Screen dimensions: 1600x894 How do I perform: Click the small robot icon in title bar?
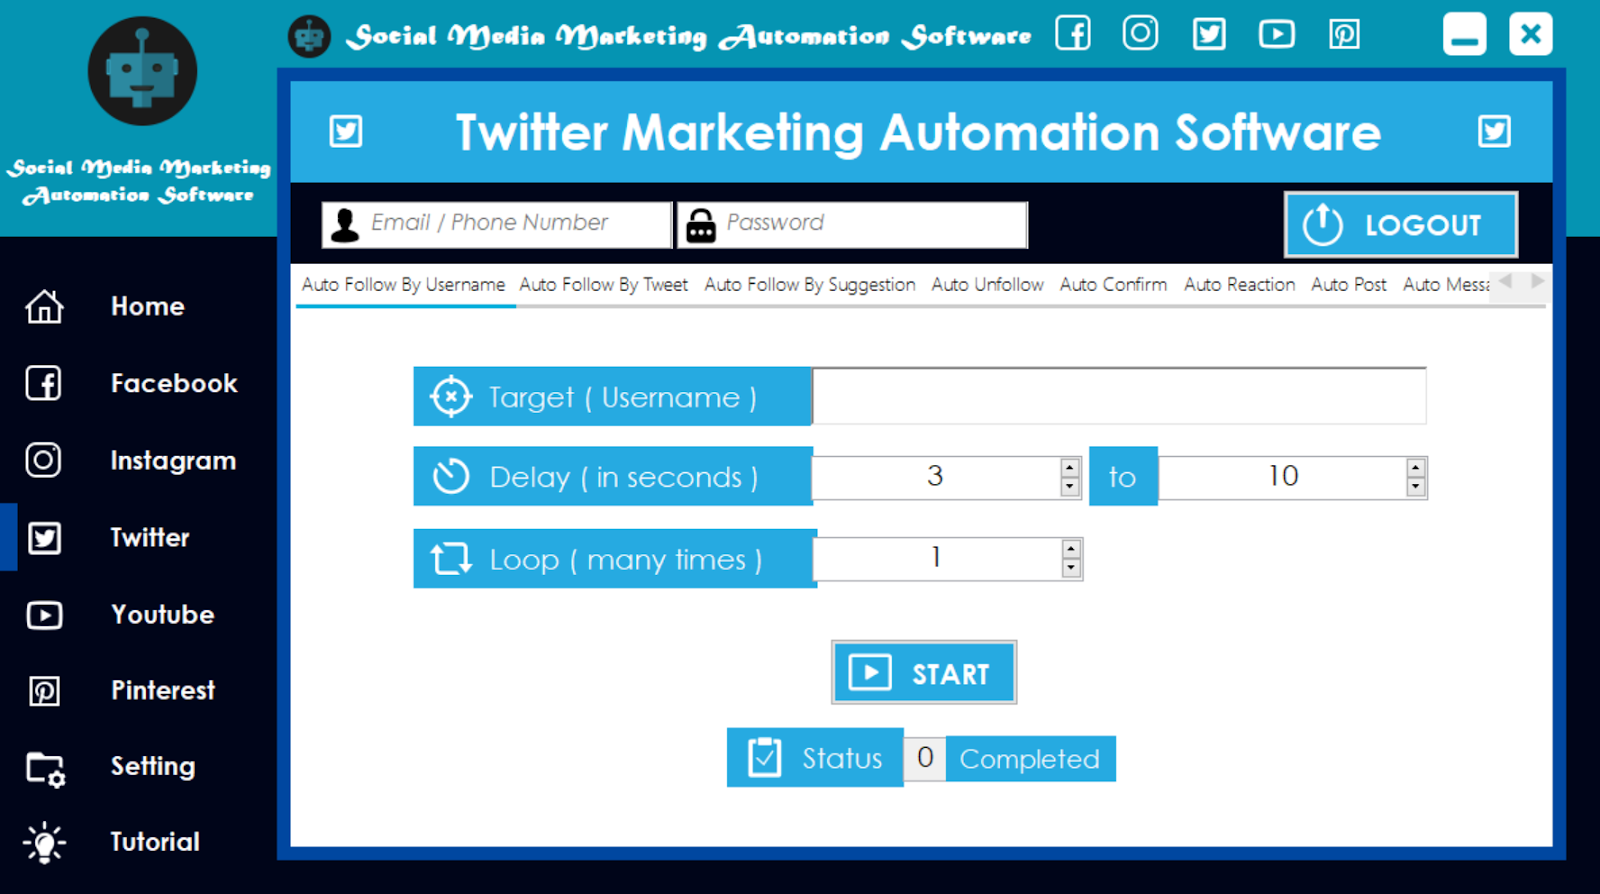[x=309, y=37]
